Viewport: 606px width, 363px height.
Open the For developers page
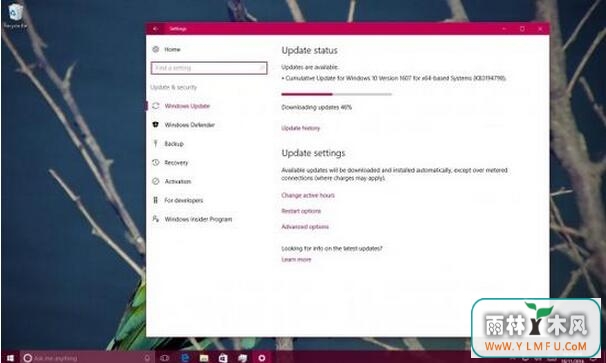point(184,200)
